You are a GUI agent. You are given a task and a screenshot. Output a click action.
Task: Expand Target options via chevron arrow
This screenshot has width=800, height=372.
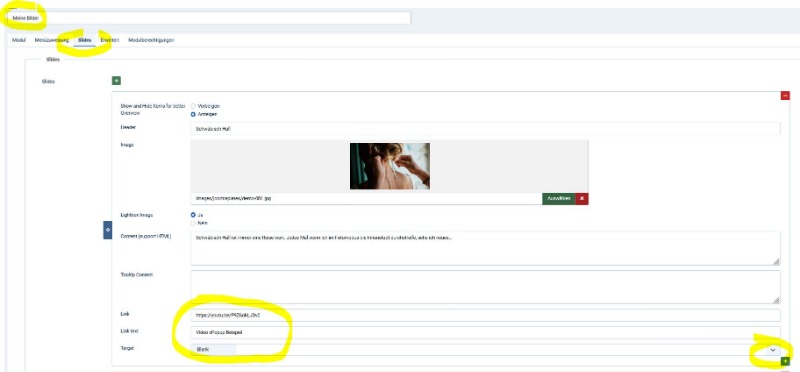(x=772, y=350)
